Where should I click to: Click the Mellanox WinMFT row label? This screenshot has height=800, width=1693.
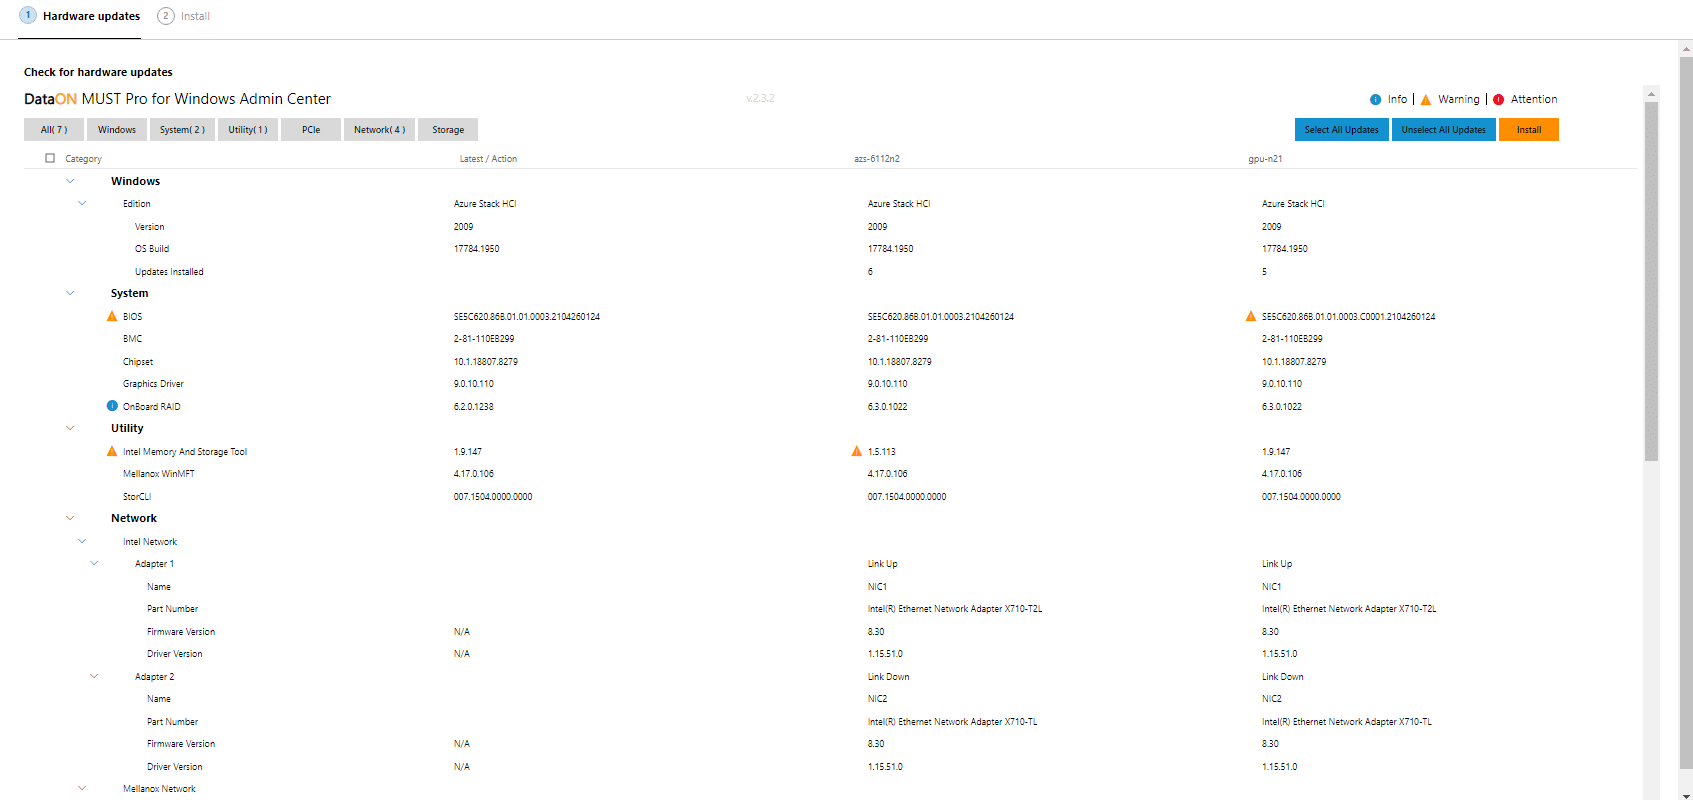(159, 474)
